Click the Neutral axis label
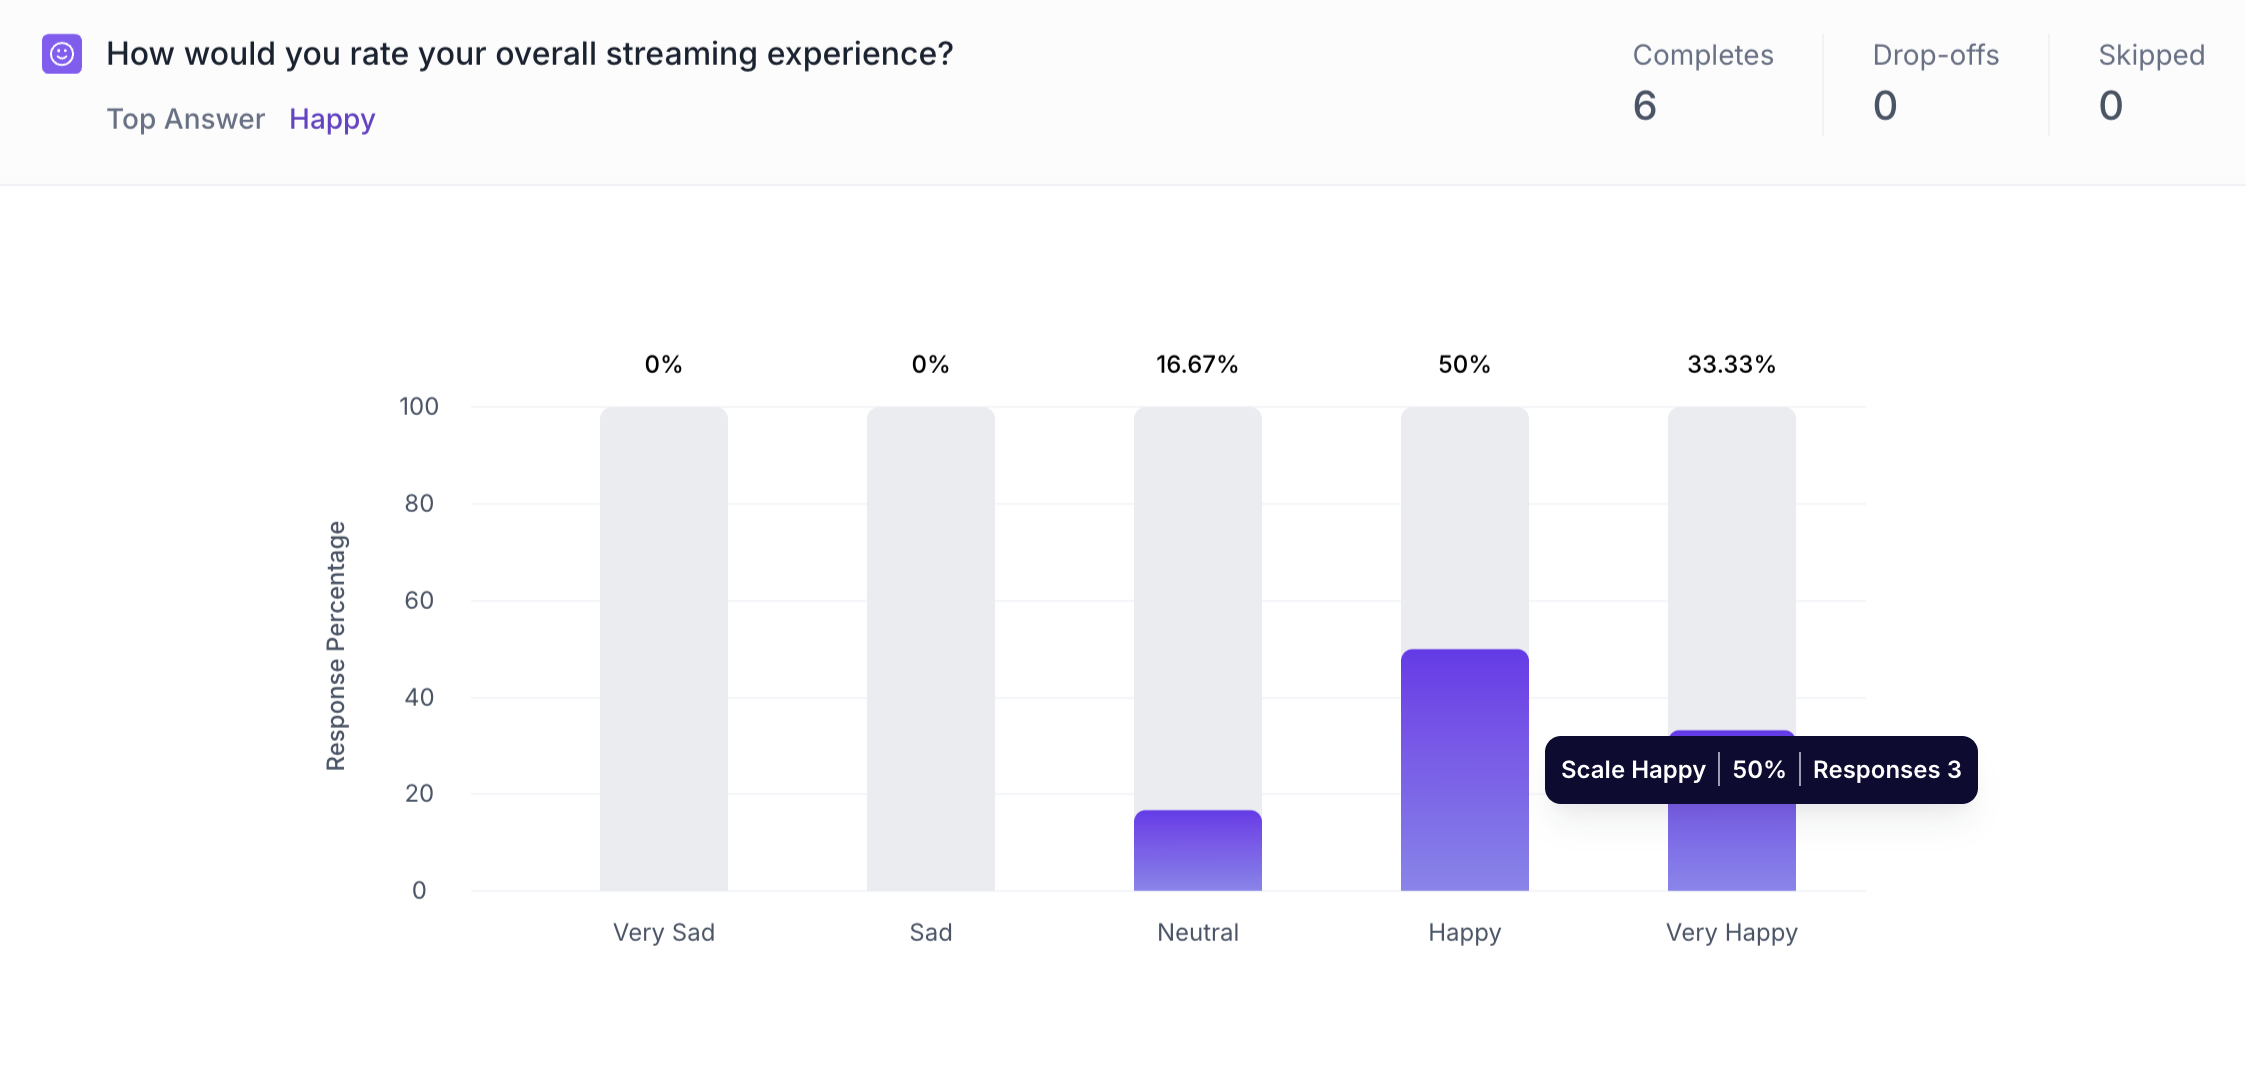This screenshot has width=2246, height=1092. point(1197,933)
